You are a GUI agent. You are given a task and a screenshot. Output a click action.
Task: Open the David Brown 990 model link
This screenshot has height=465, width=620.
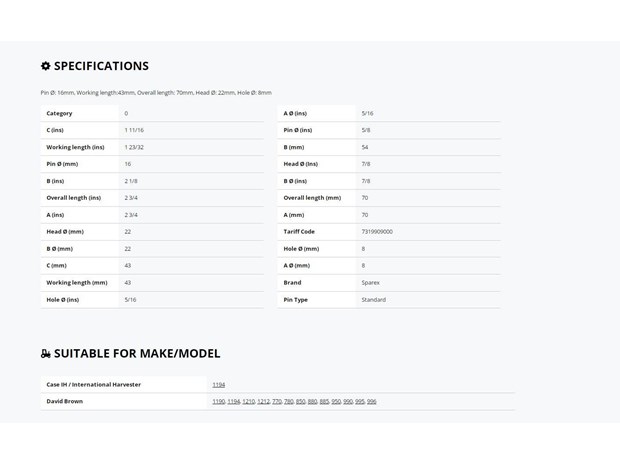(348, 402)
